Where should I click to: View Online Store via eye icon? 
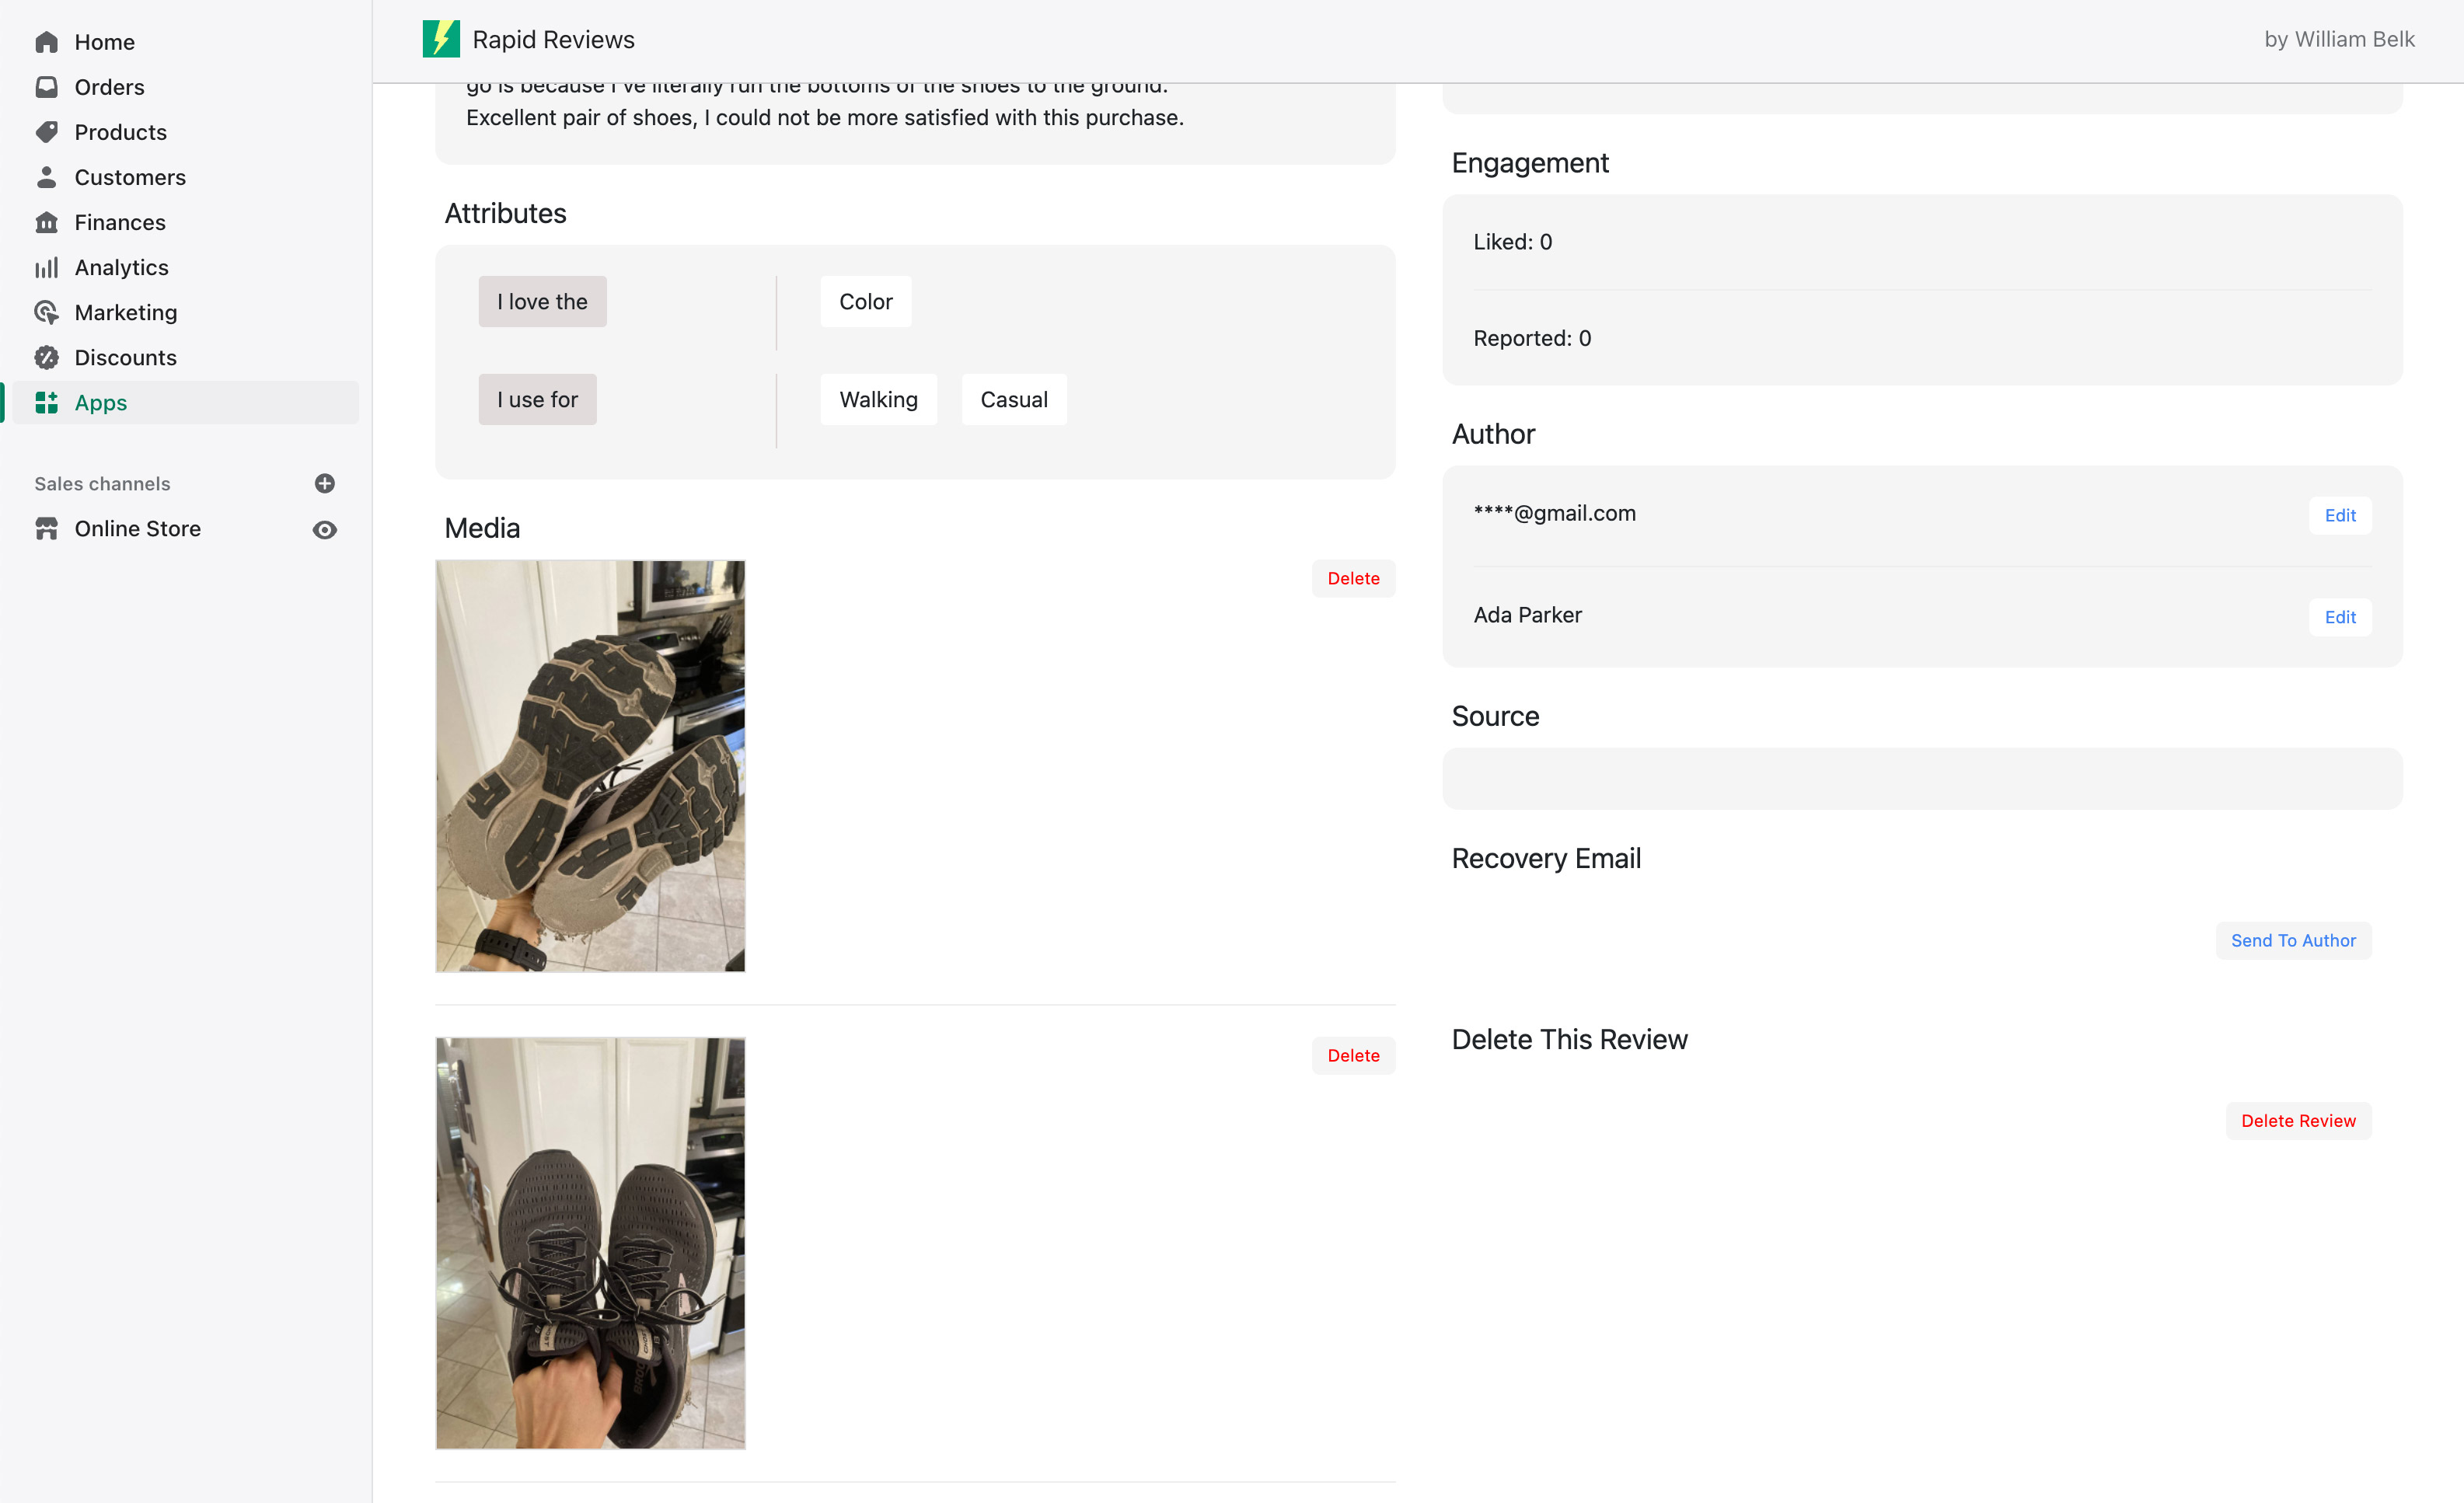[324, 529]
